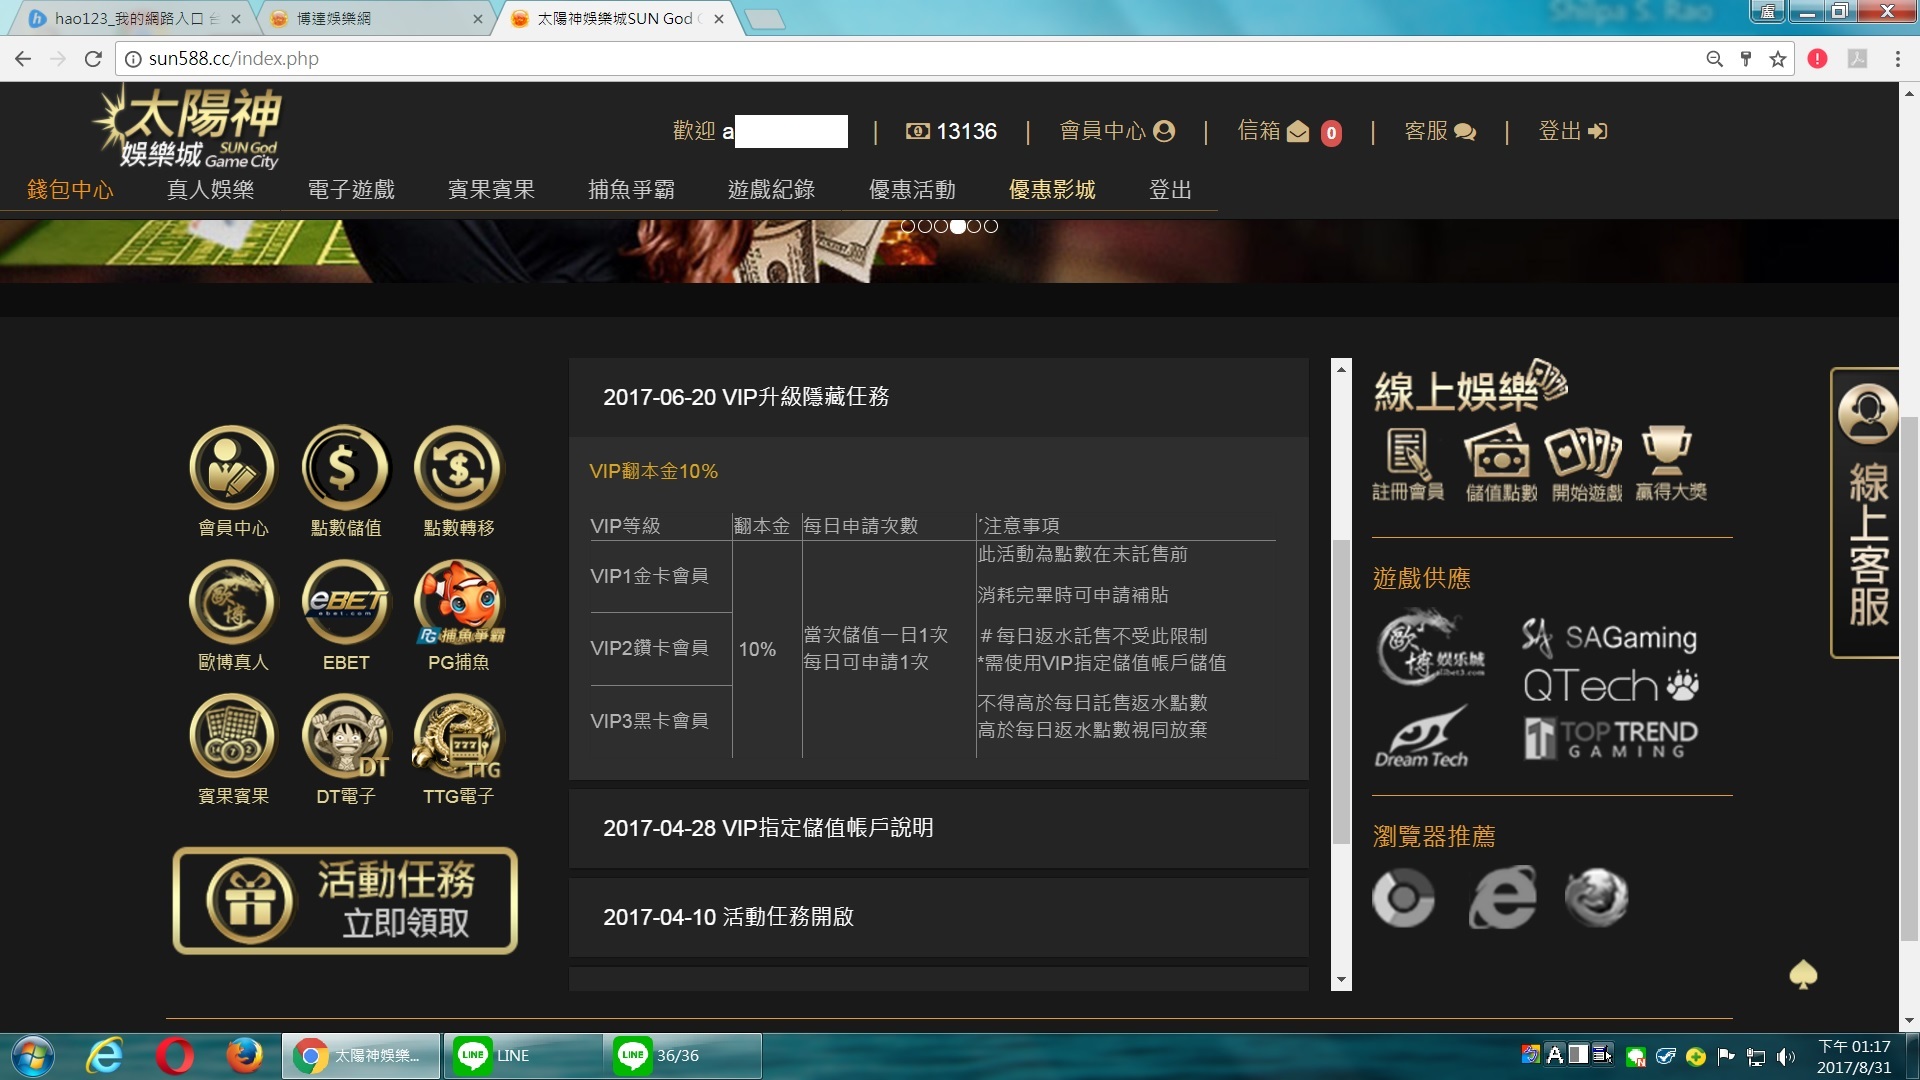Select the first banner carousel dot
This screenshot has height=1080, width=1920.
(908, 226)
